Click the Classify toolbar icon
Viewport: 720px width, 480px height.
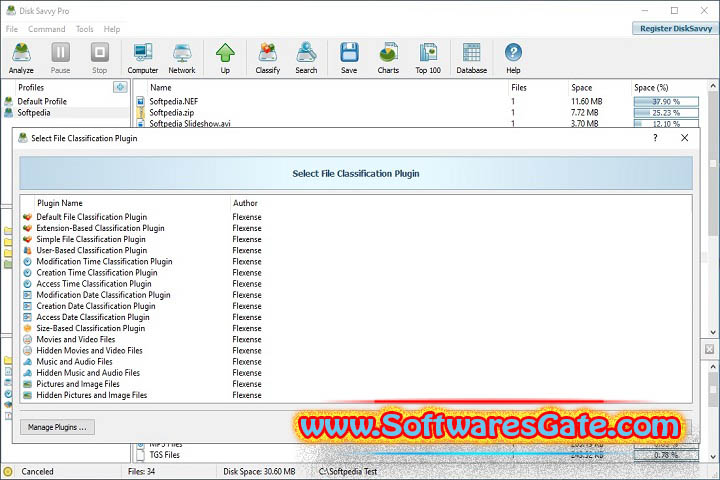(268, 58)
